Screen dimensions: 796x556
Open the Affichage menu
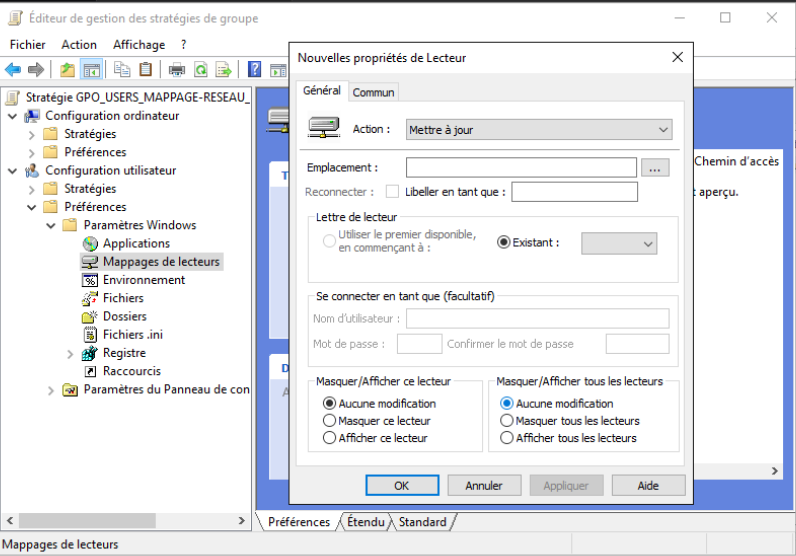pyautogui.click(x=139, y=45)
